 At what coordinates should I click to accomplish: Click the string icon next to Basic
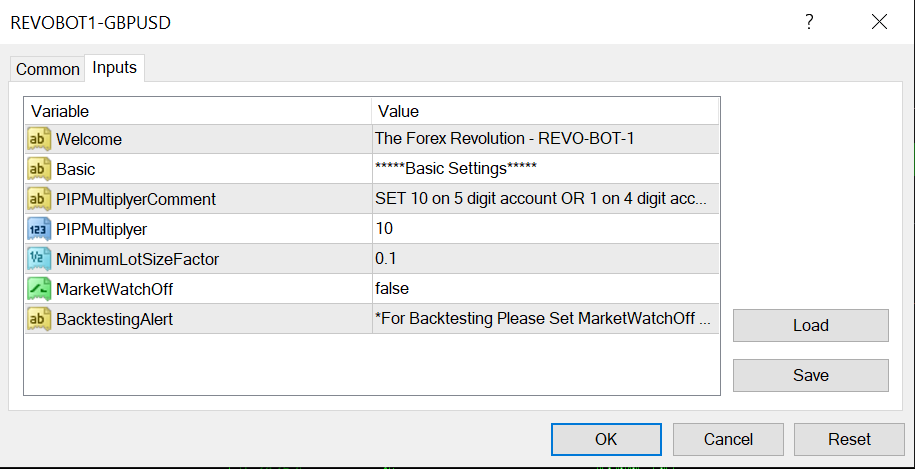point(39,169)
